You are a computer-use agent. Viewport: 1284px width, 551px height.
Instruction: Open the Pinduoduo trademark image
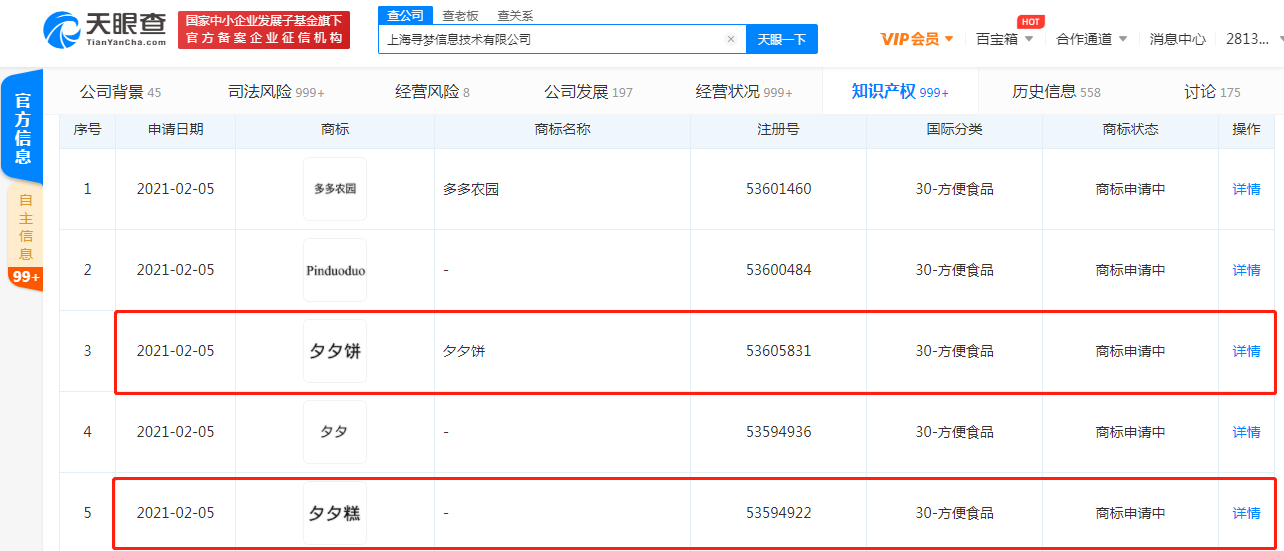tap(335, 270)
